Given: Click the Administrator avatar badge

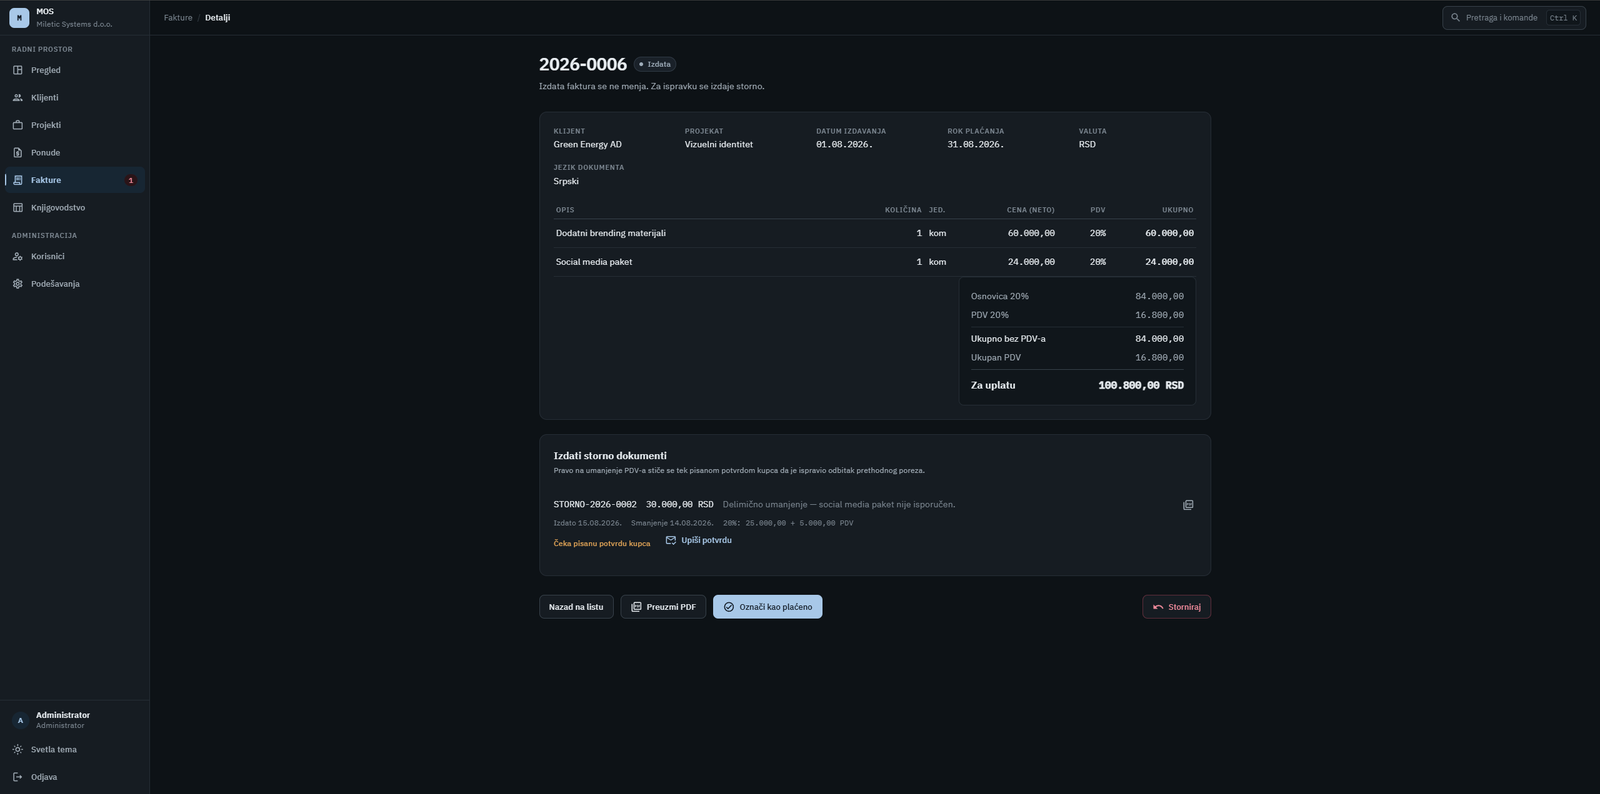Looking at the screenshot, I should click(x=20, y=720).
